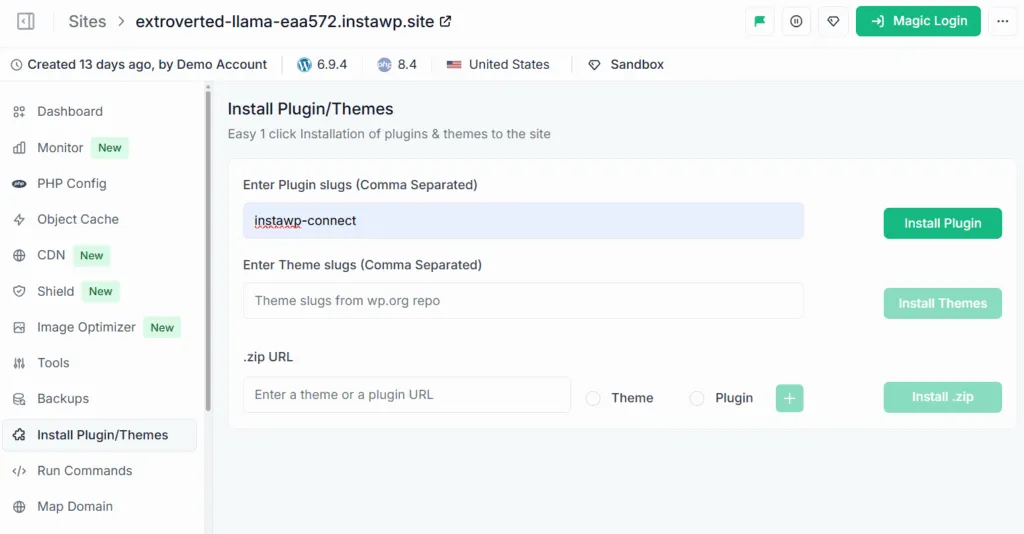
Task: Focus the theme slugs input field
Action: click(523, 301)
